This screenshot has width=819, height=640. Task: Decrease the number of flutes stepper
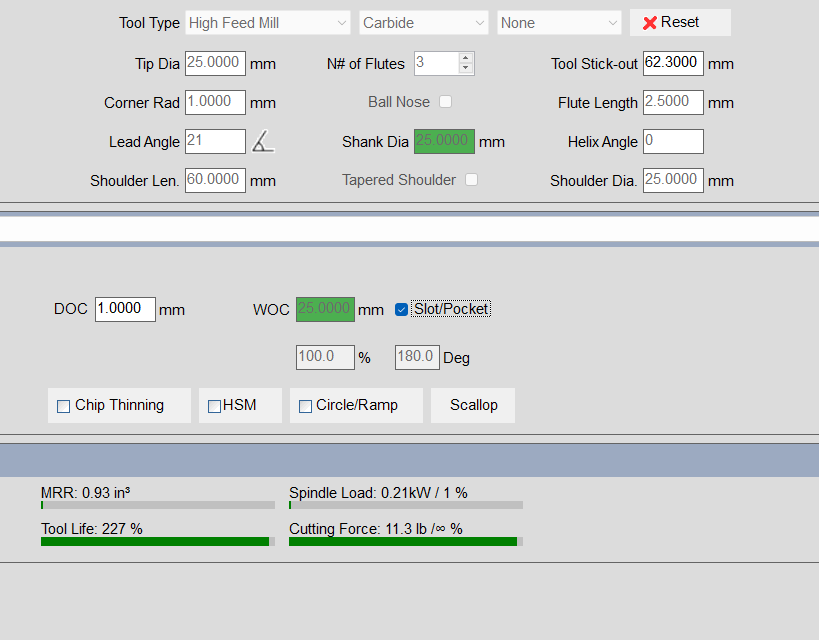click(465, 69)
